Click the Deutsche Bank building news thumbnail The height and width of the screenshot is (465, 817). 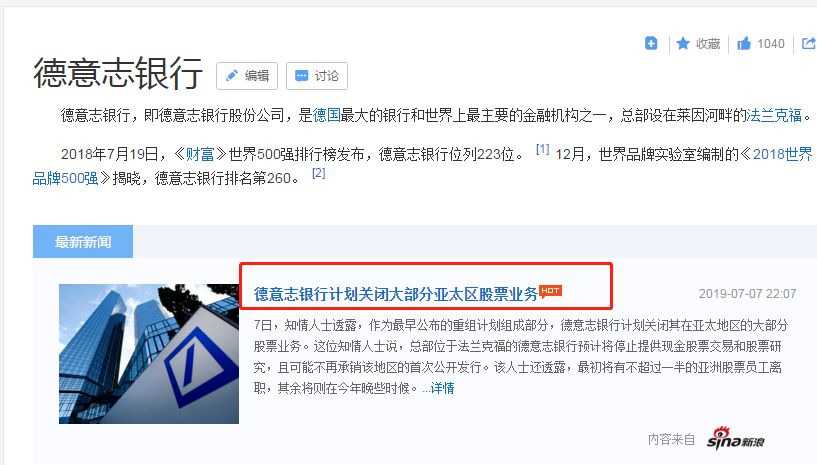149,353
